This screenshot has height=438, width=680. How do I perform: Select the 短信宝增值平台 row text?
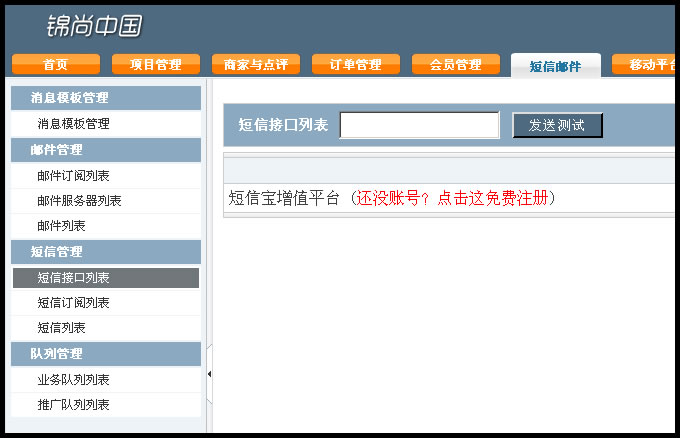click(284, 198)
